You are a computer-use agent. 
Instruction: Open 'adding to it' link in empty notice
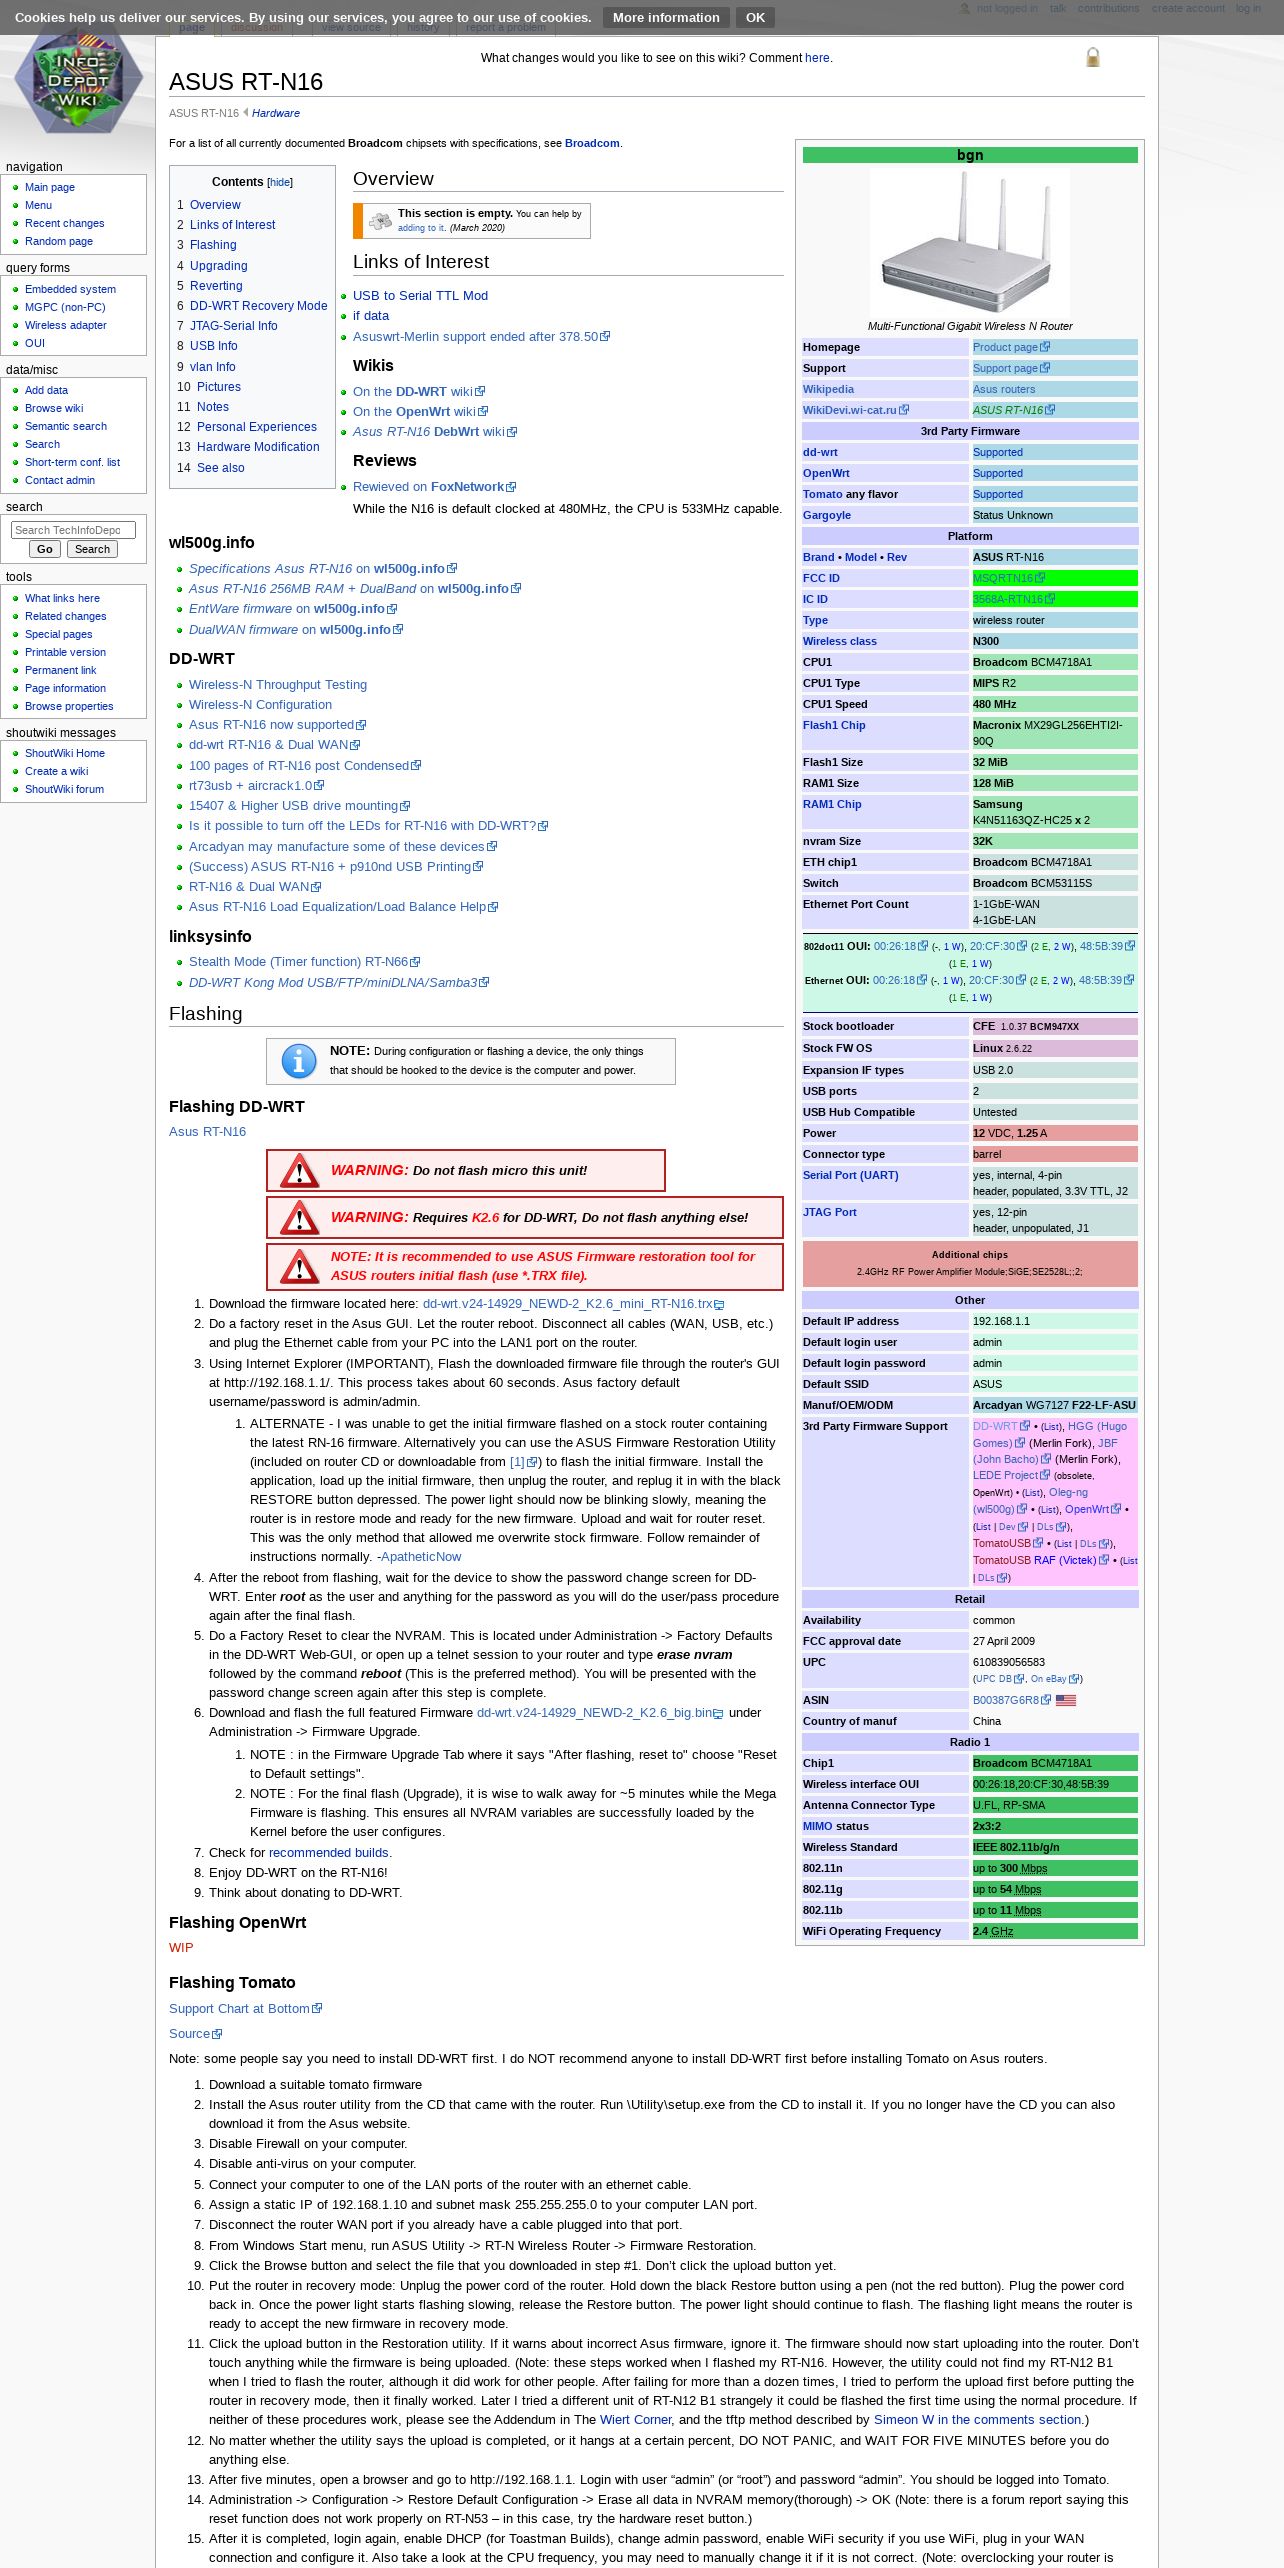(421, 228)
